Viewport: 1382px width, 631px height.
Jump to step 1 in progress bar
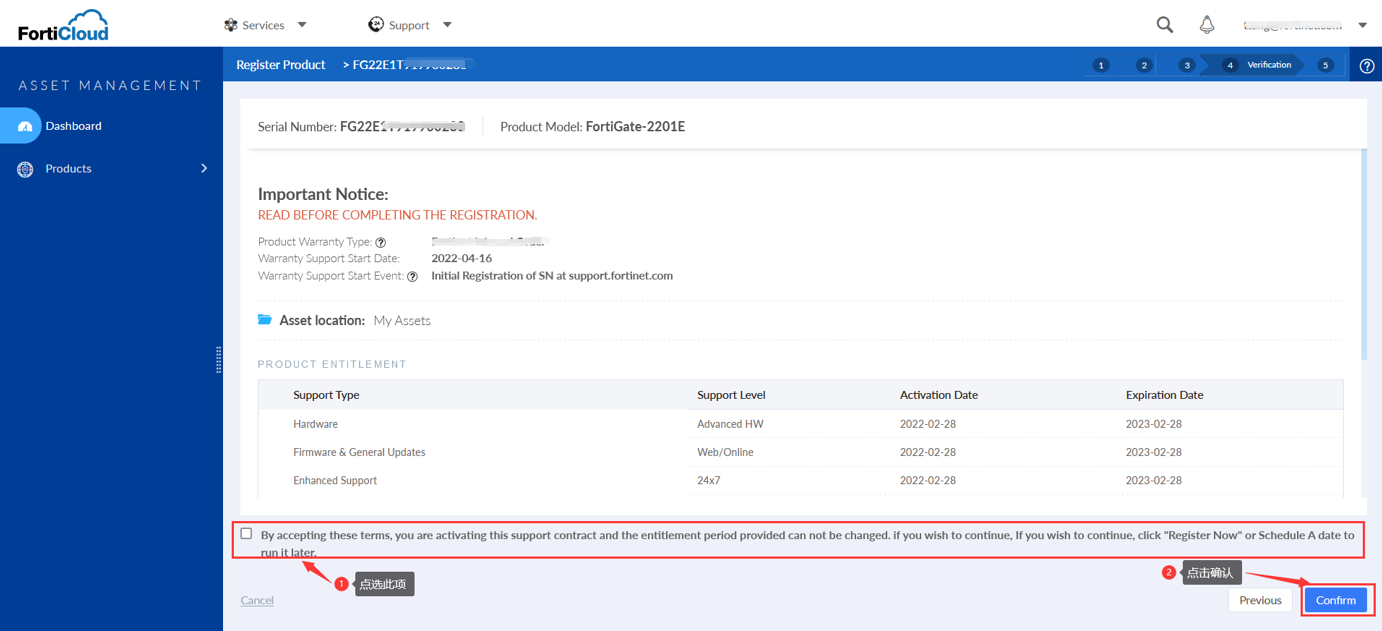(x=1101, y=65)
